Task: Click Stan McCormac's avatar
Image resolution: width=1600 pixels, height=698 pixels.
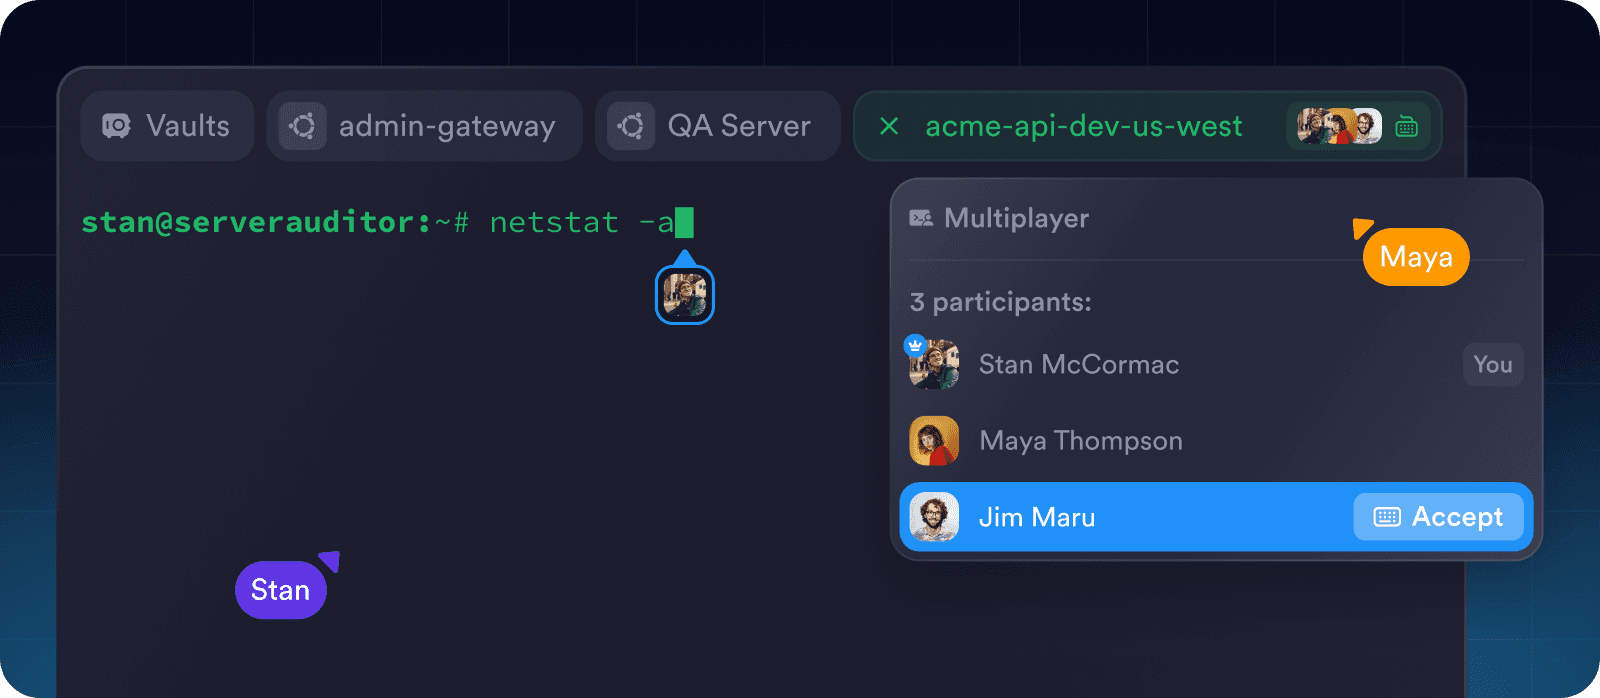Action: point(934,364)
